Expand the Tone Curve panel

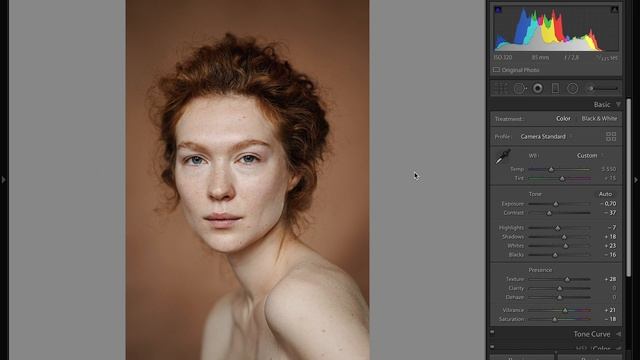tap(618, 334)
